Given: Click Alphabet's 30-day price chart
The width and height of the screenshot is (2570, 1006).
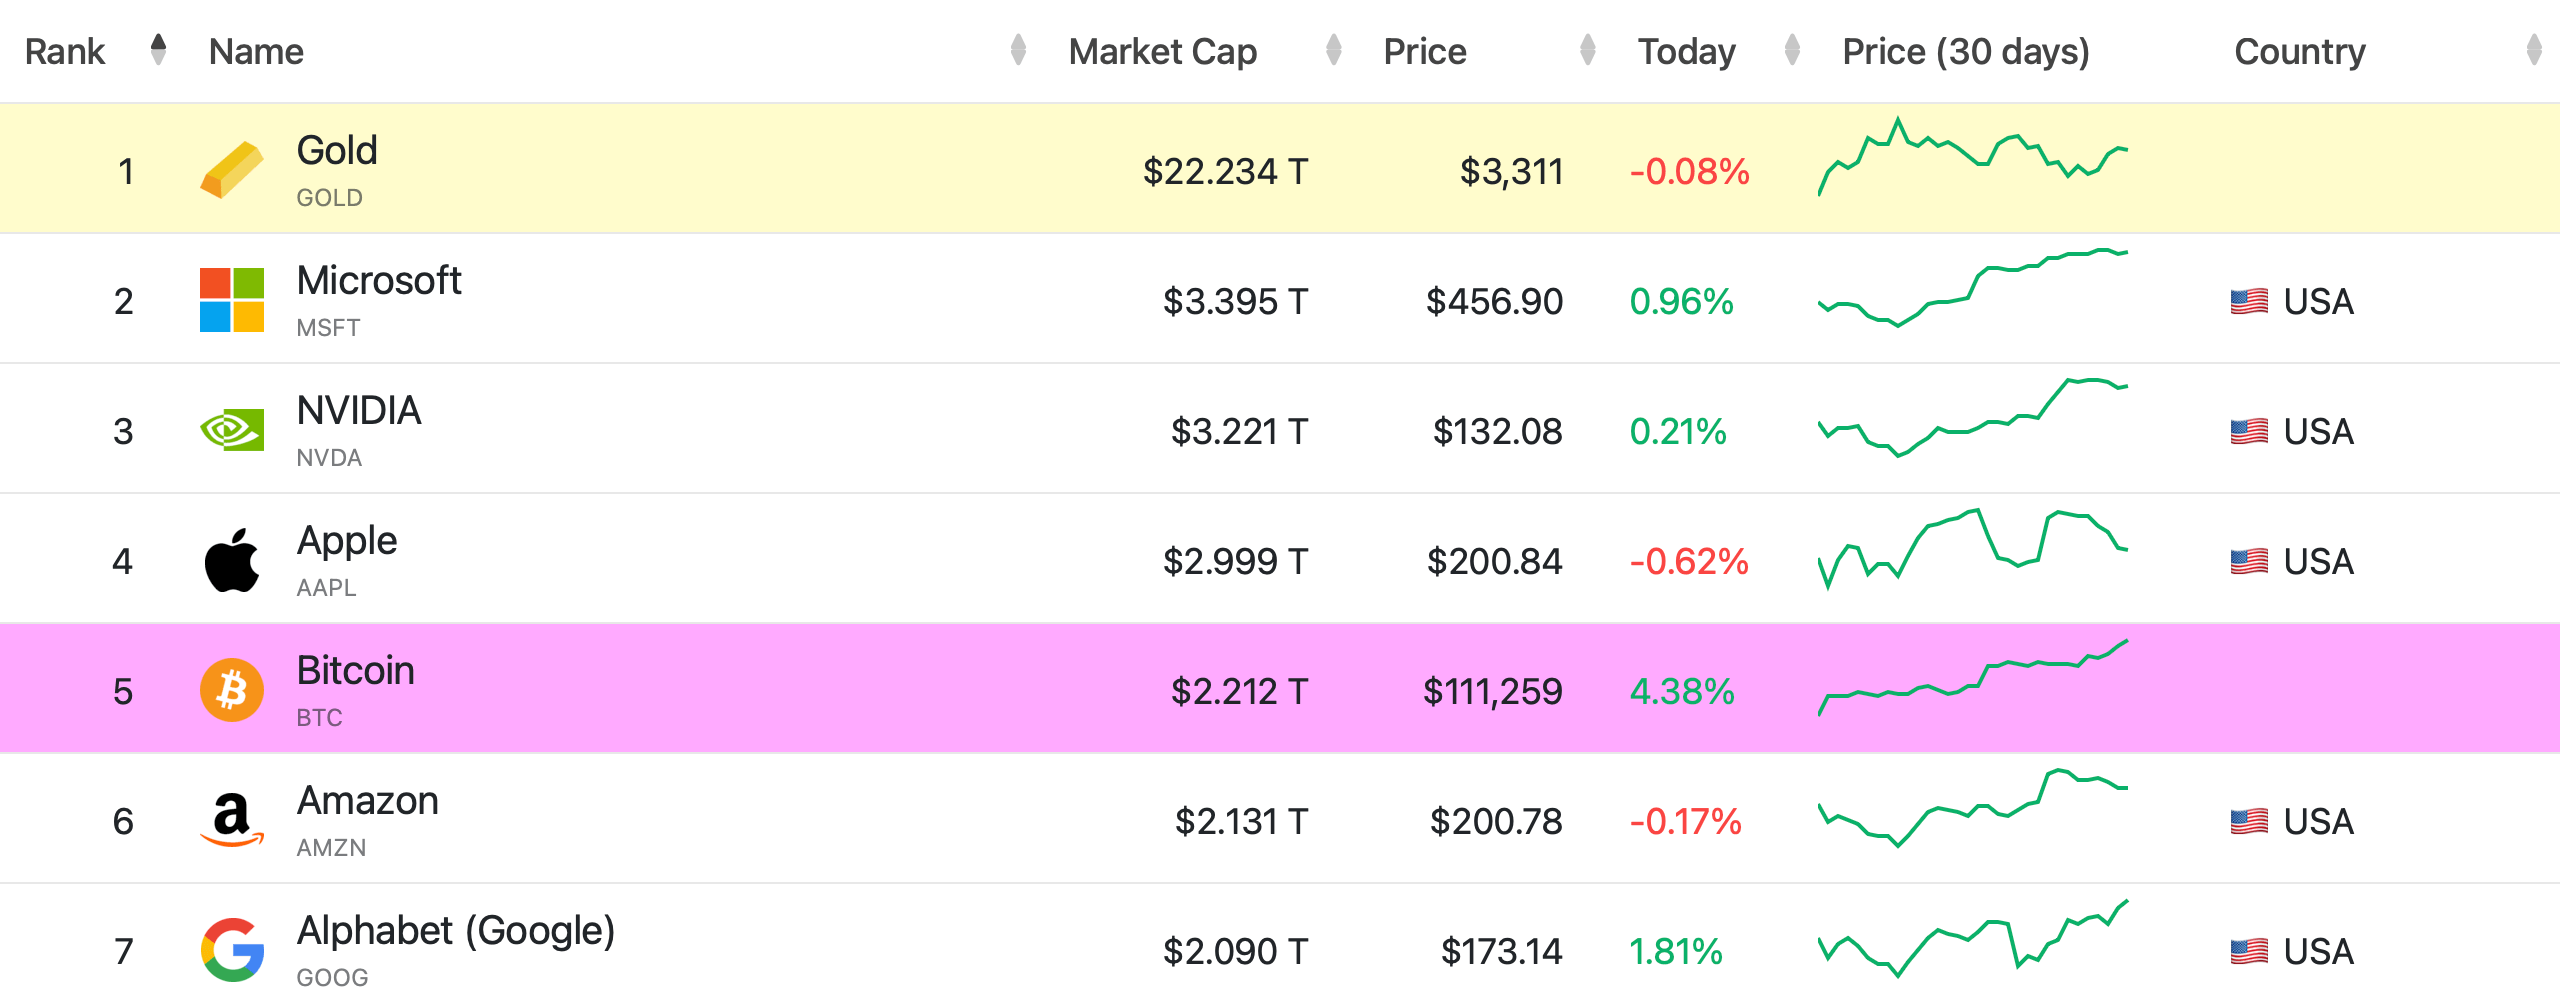Looking at the screenshot, I should [1972, 938].
